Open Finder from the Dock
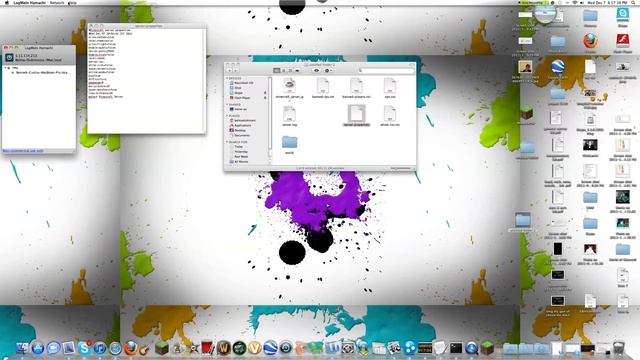640x360 pixels. tap(22, 348)
